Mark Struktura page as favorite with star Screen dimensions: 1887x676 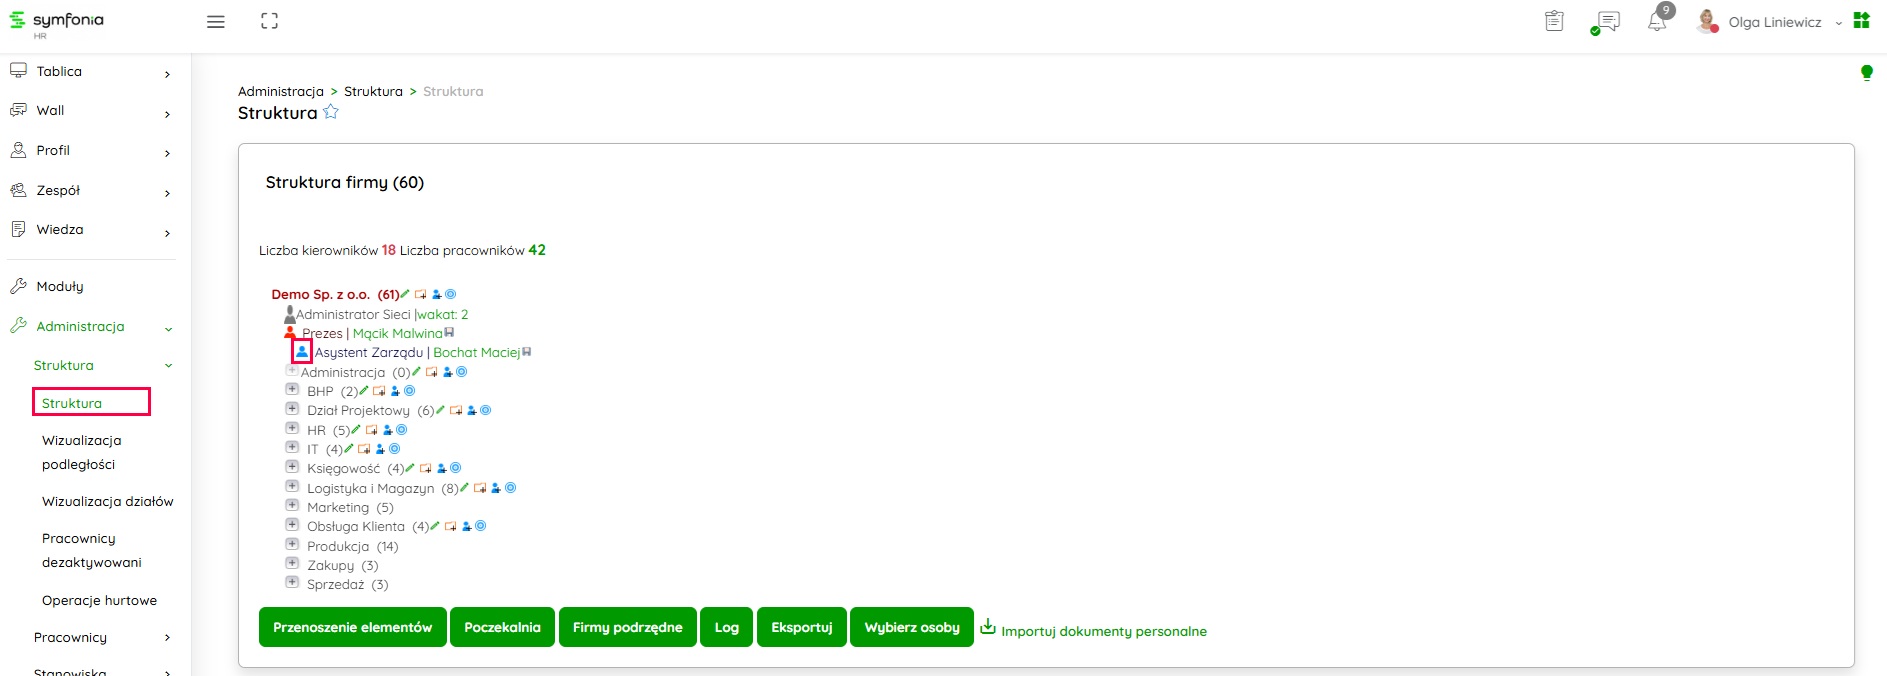[331, 112]
